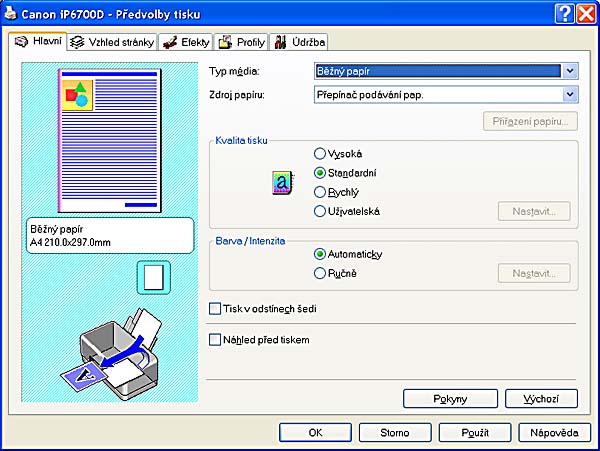Screen dimensions: 600x451
Task: Click the page preview thumbnail
Action: coord(104,138)
